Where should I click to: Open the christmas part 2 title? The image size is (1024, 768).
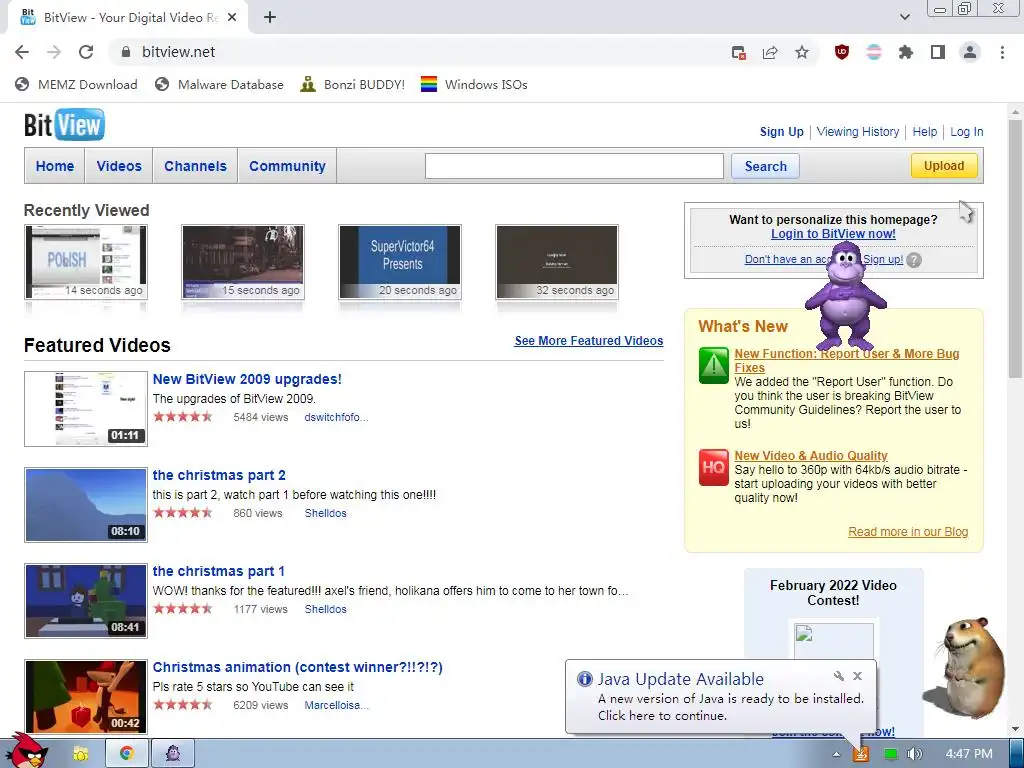pyautogui.click(x=219, y=475)
